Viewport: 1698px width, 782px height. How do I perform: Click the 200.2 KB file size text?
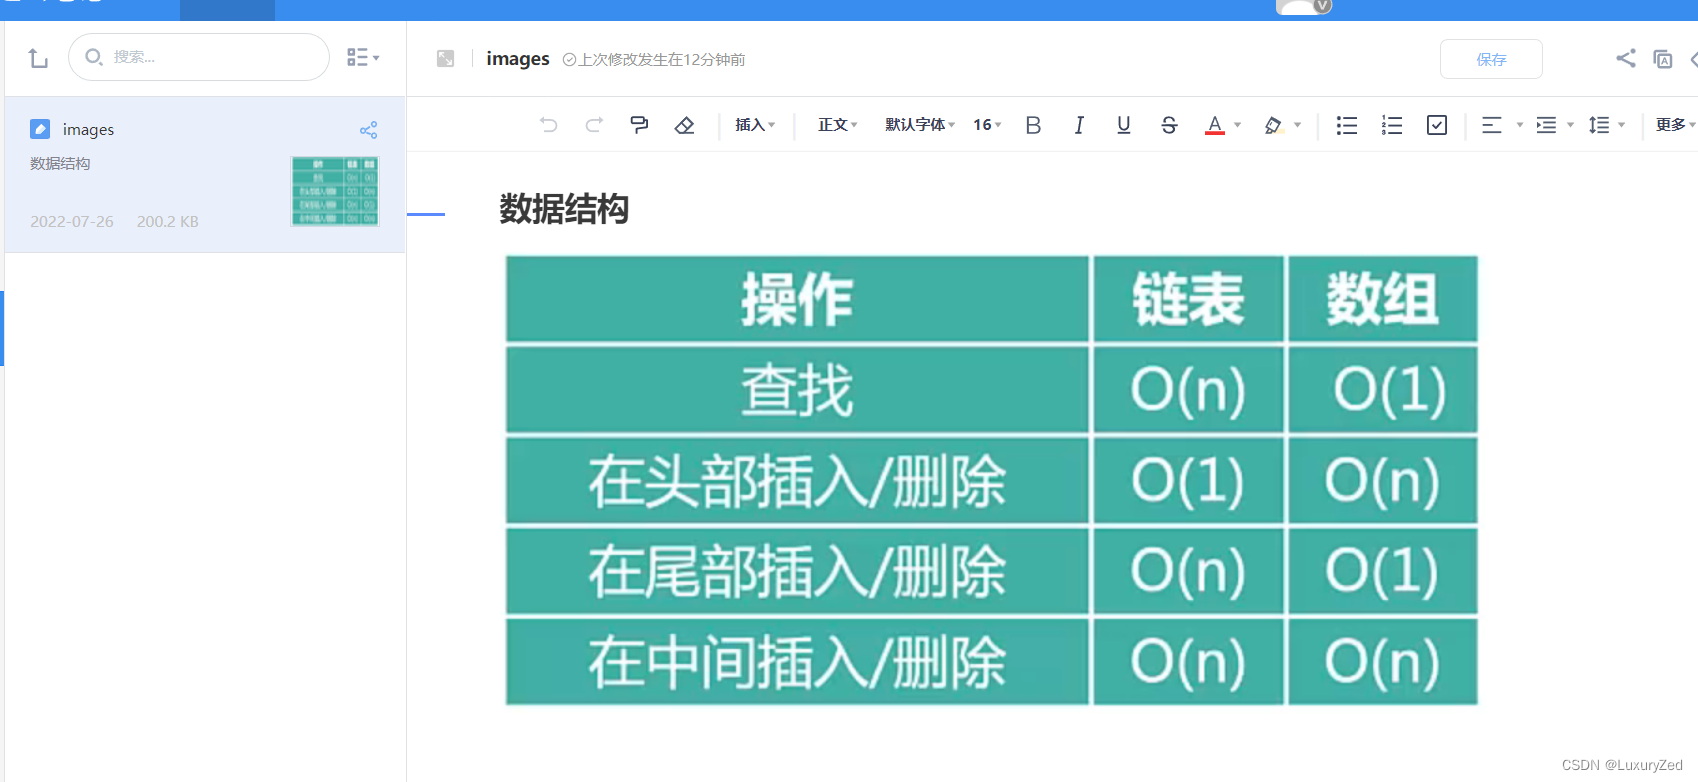click(168, 222)
